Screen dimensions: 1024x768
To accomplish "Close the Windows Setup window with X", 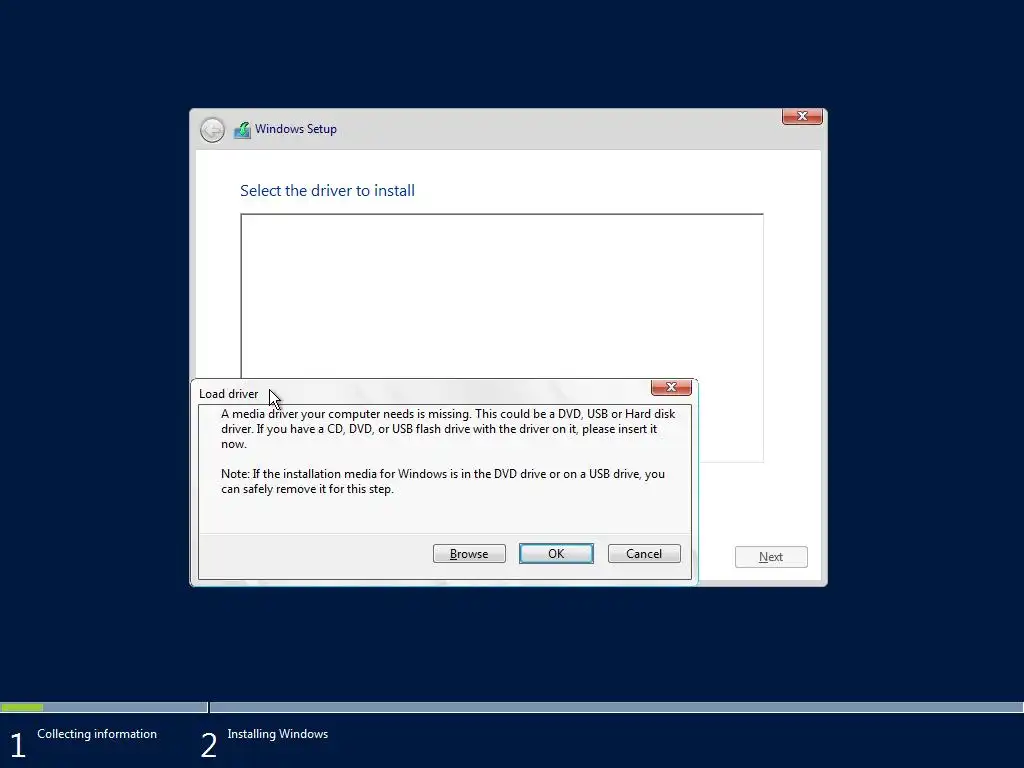I will click(x=802, y=116).
